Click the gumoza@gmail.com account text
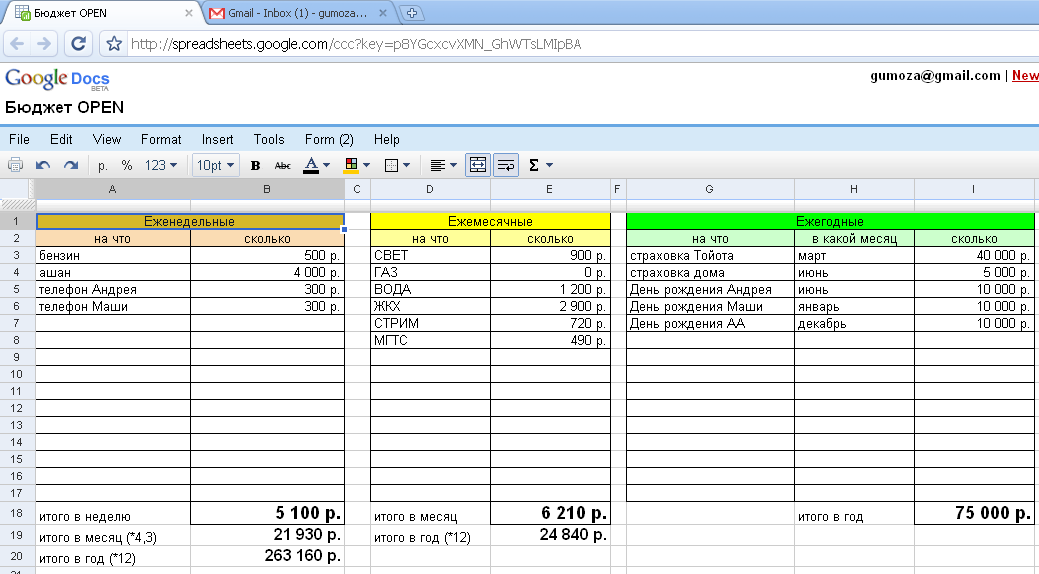This screenshot has width=1039, height=574. point(935,76)
